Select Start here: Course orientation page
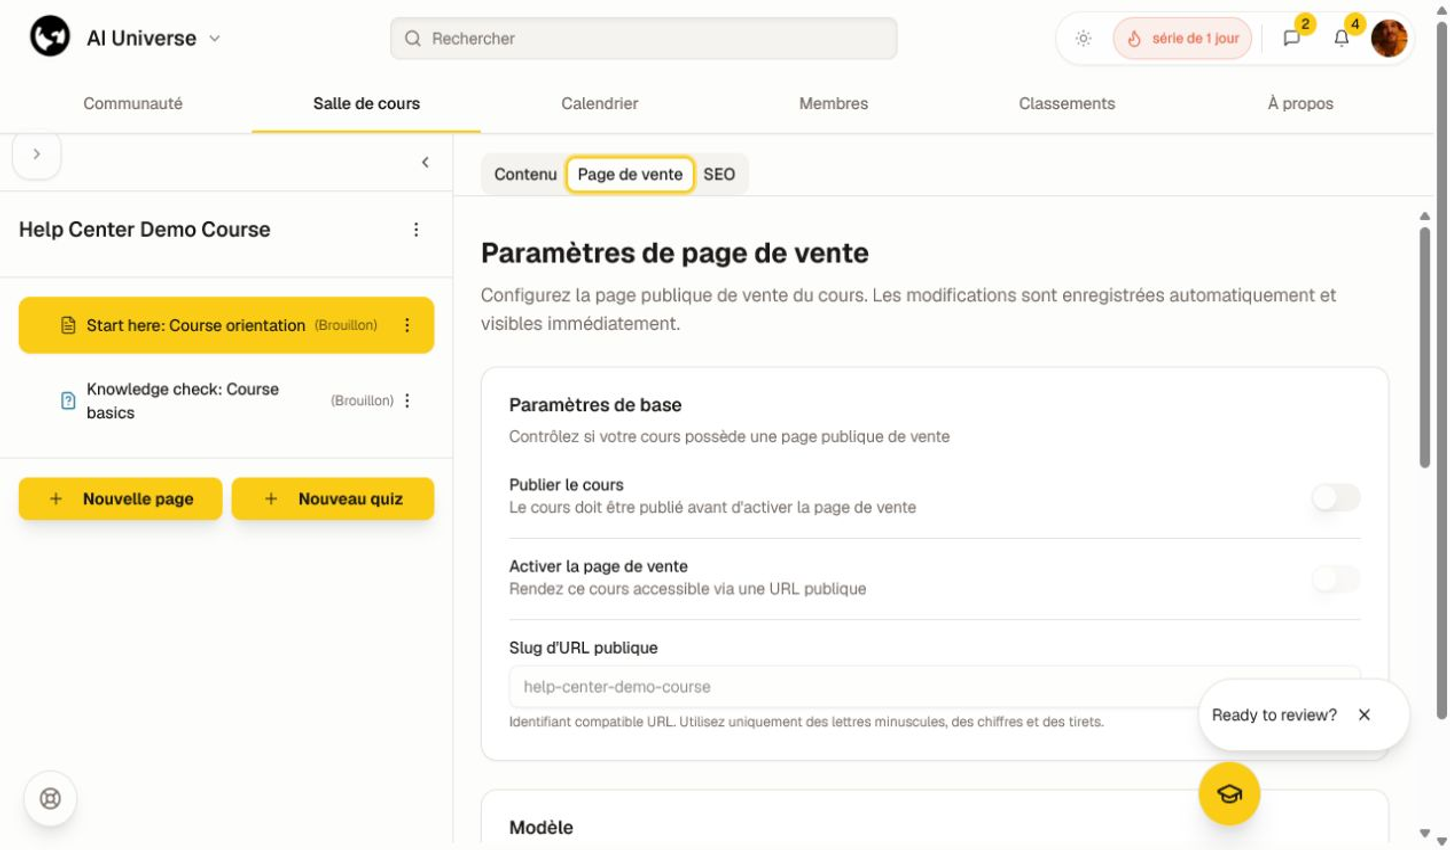The height and width of the screenshot is (850, 1450). click(226, 325)
